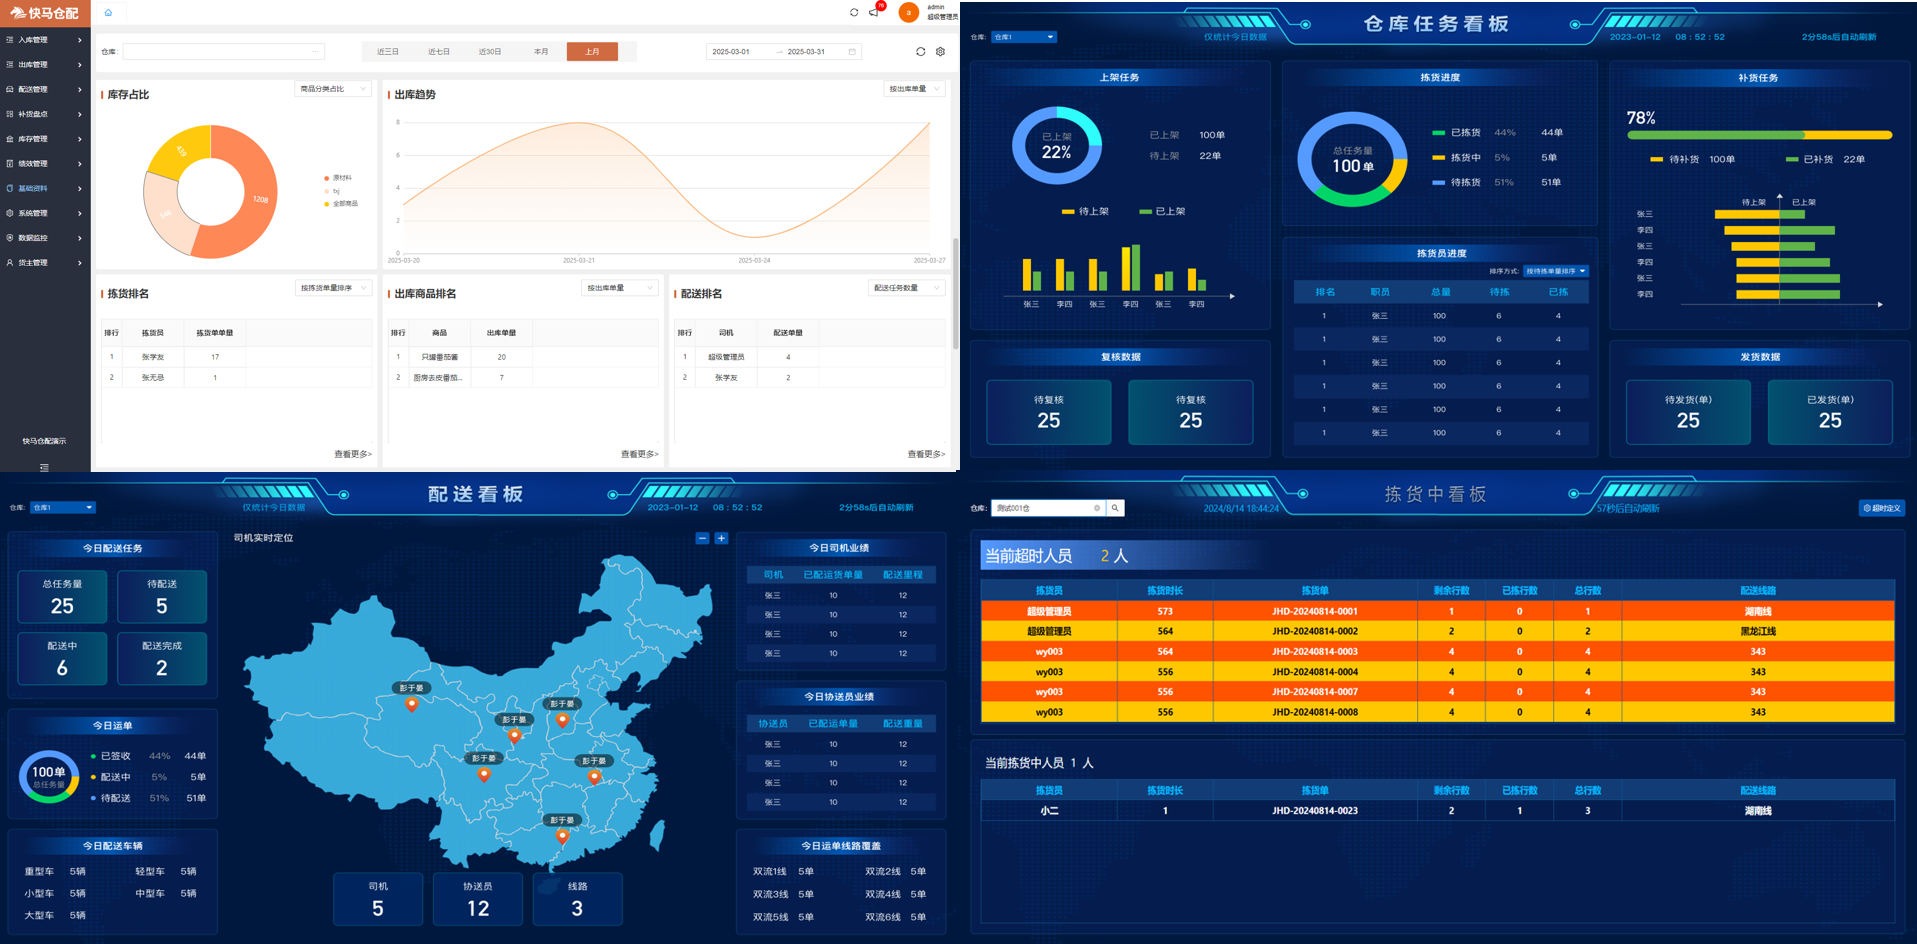Collapse the sidebar using bottom menu icon

tap(44, 467)
